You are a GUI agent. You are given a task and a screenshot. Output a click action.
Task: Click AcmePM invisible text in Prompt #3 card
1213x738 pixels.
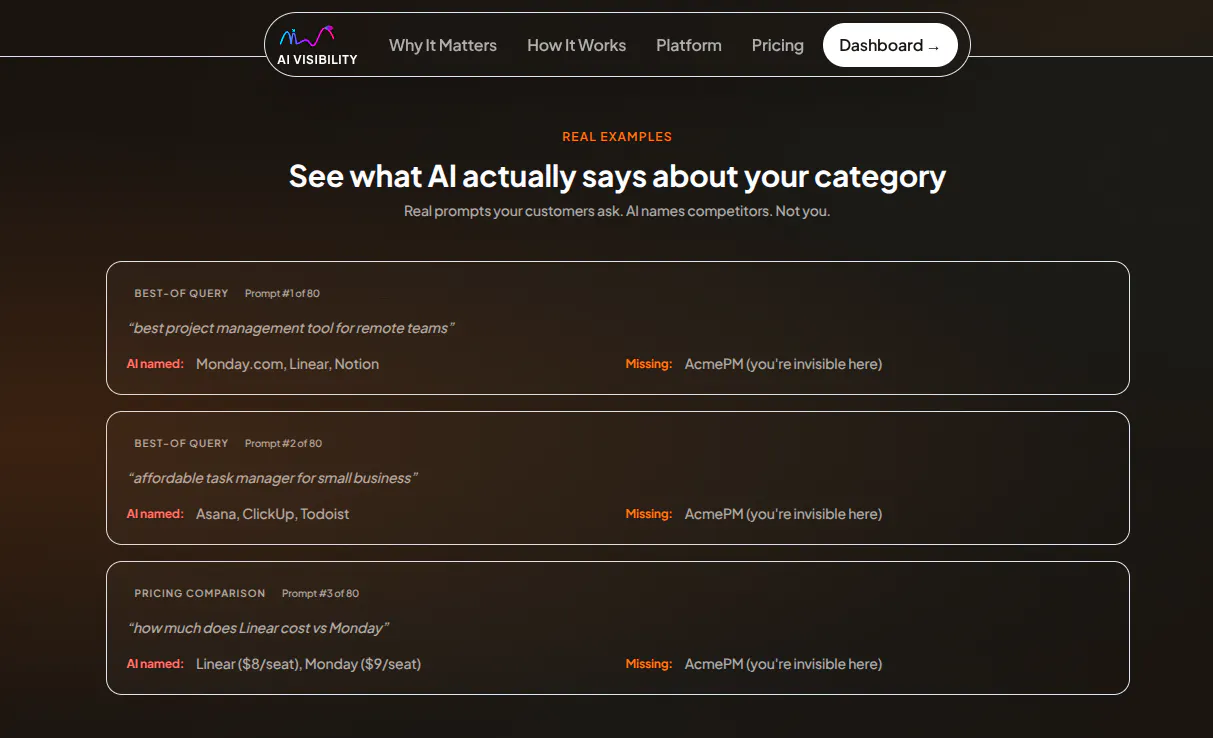click(784, 664)
